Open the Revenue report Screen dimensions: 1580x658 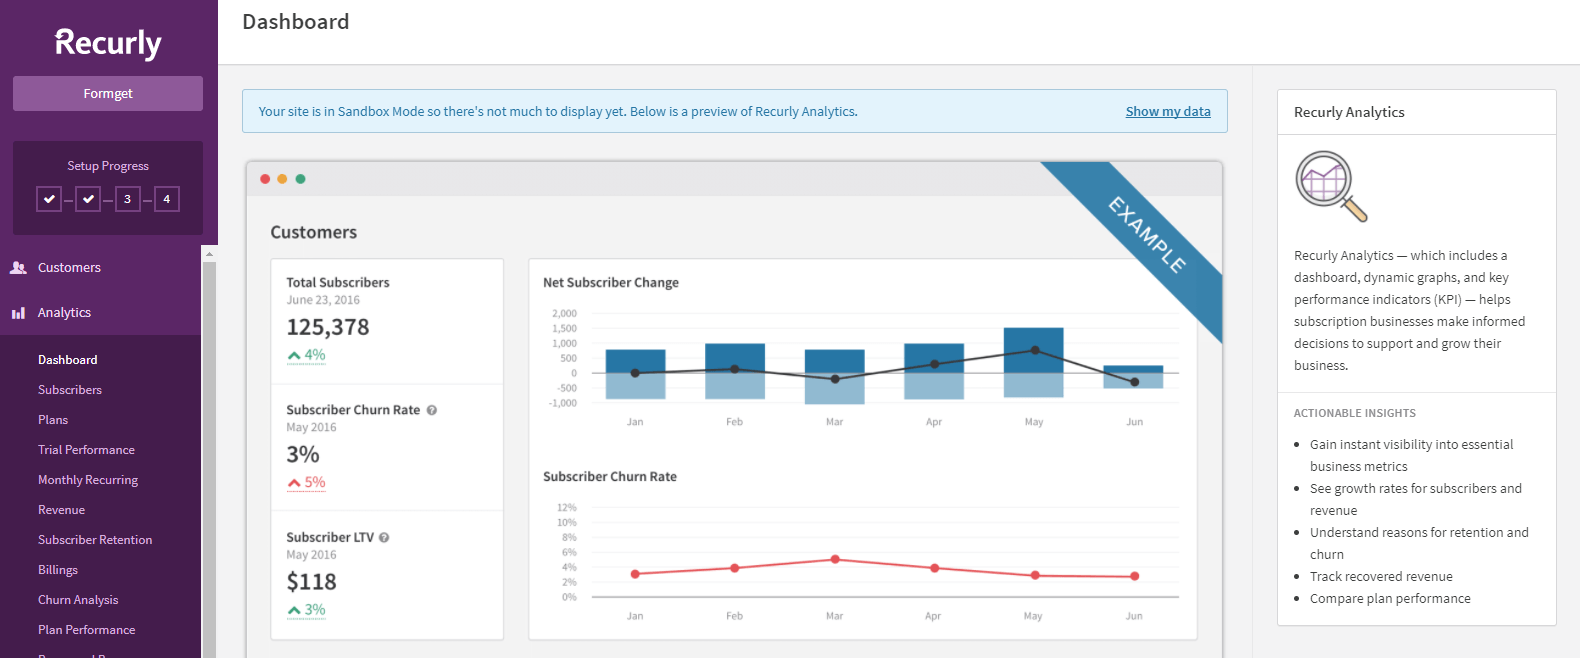pyautogui.click(x=61, y=510)
